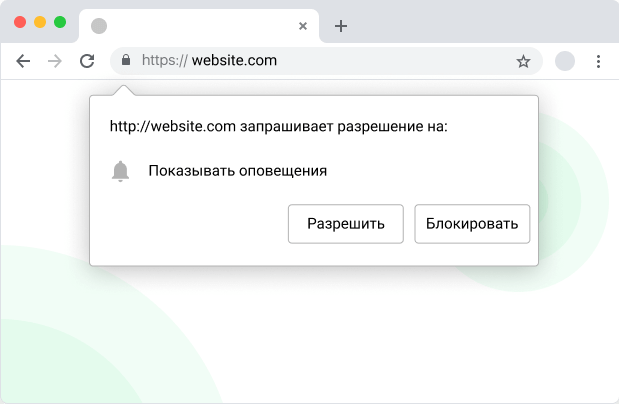Bookmark page with the star icon
619x404 pixels.
(523, 61)
